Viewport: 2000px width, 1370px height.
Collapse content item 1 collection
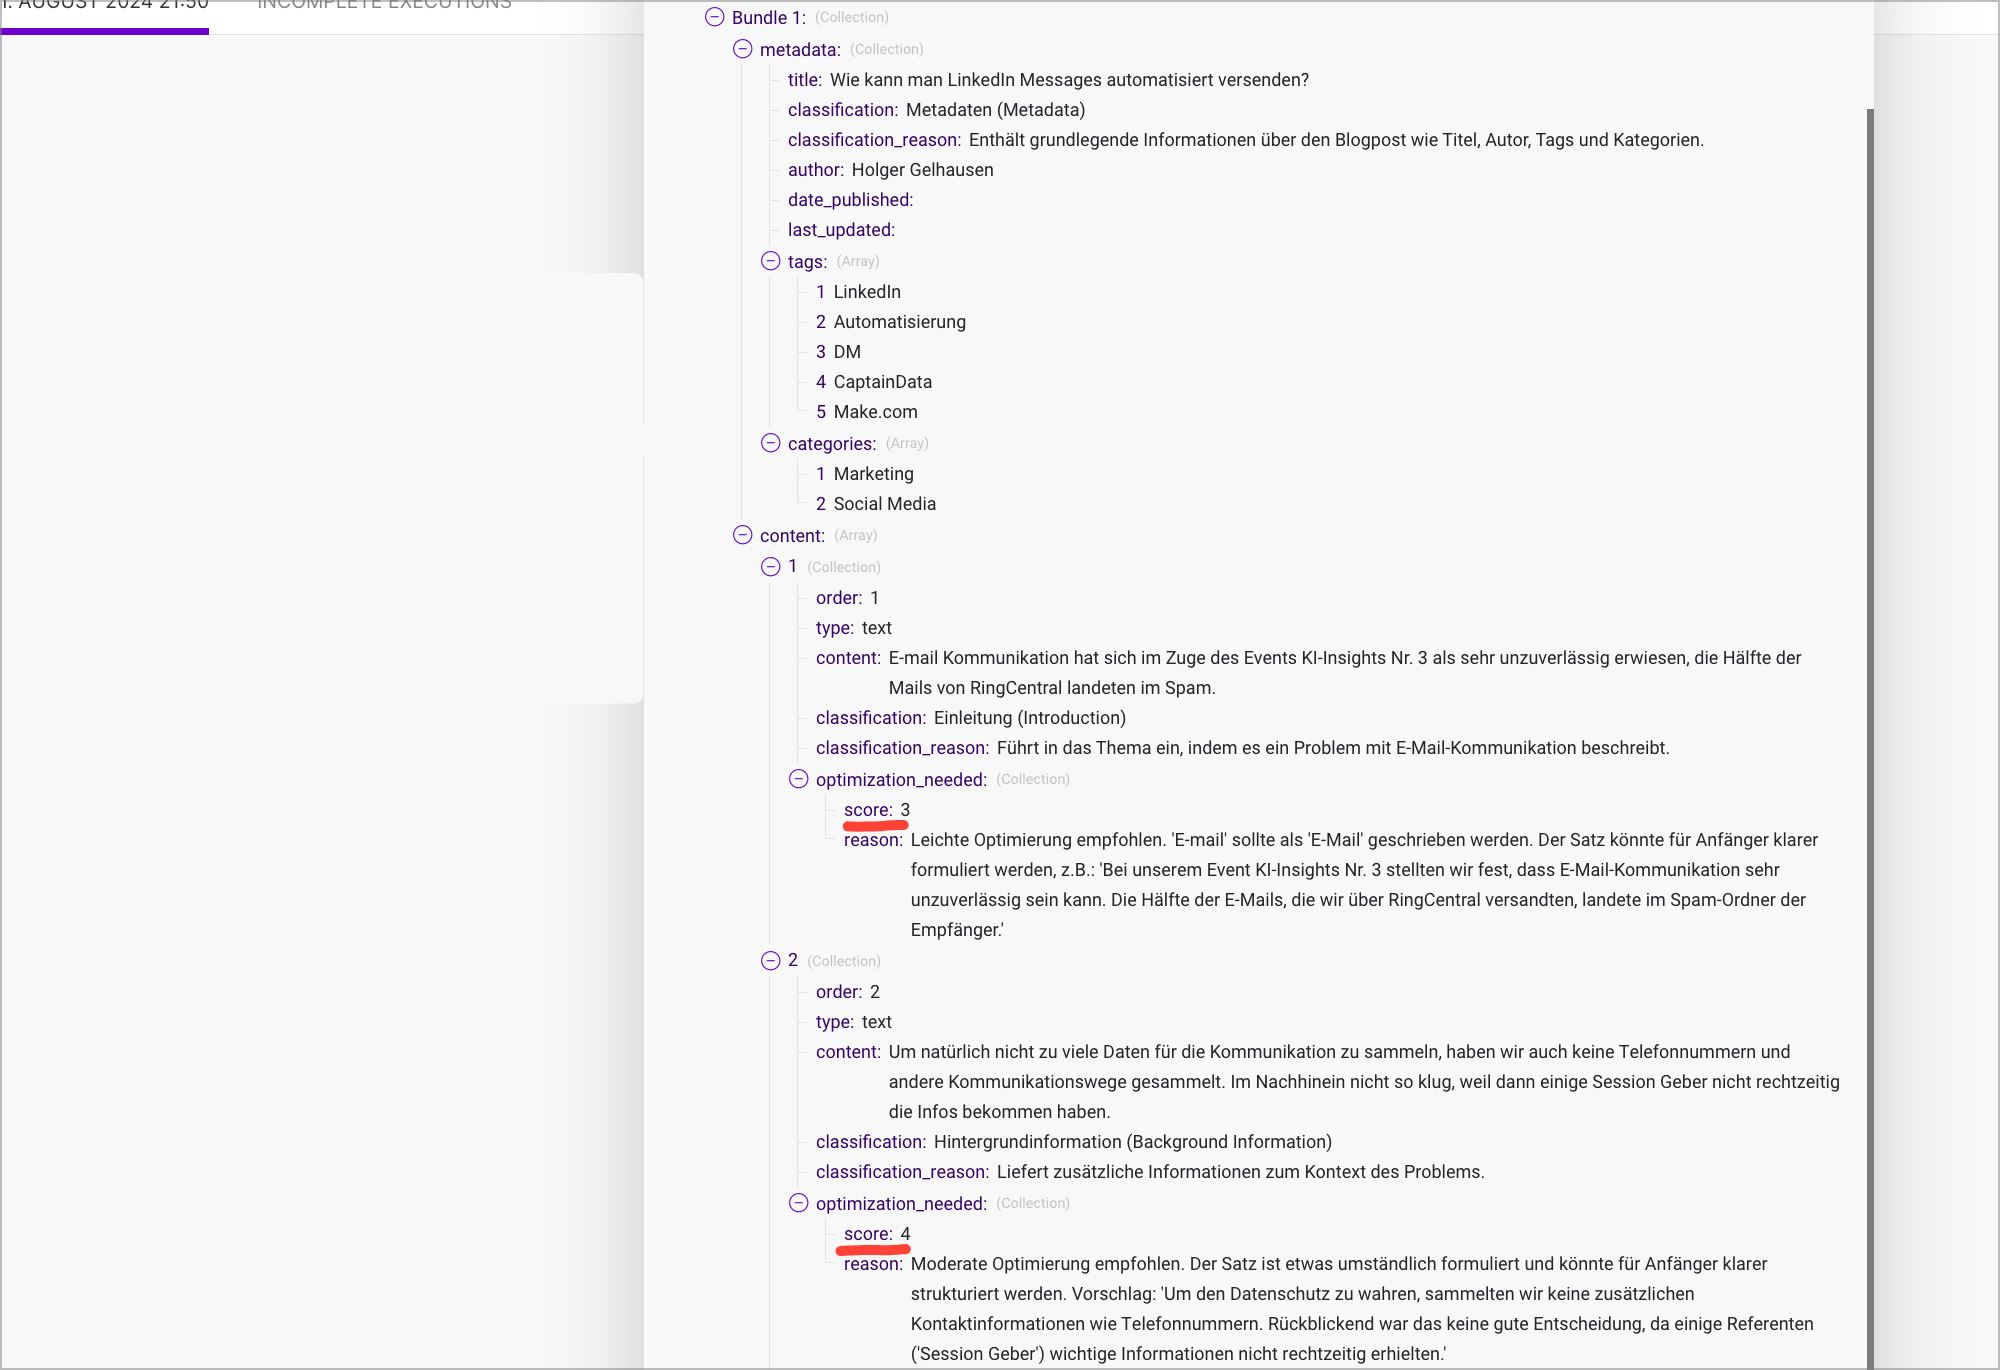(x=770, y=567)
